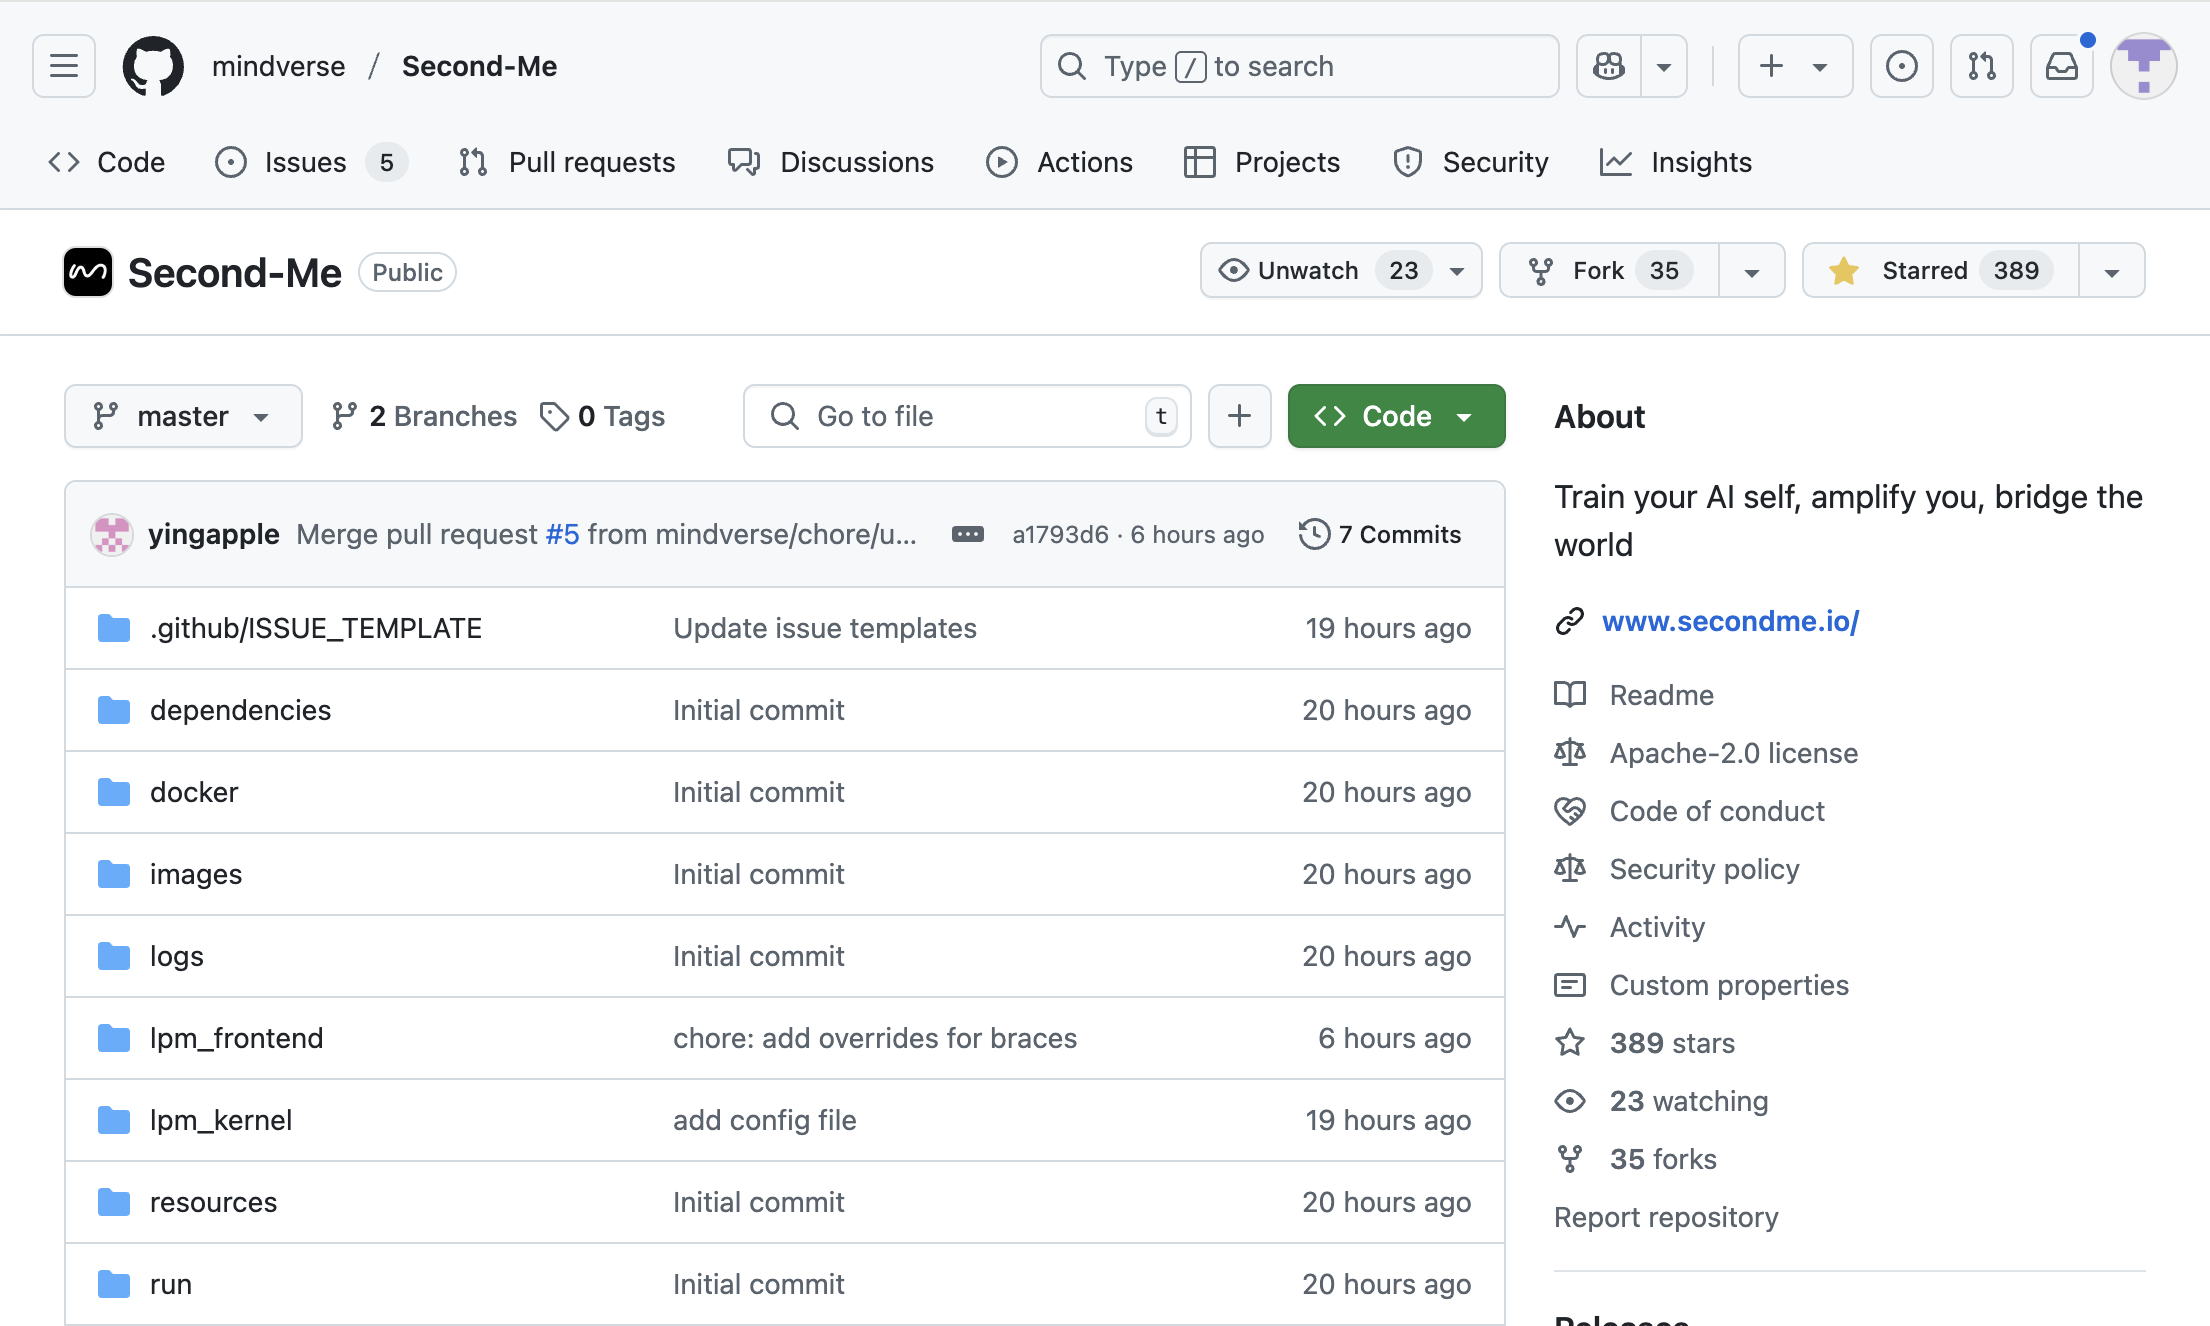Open the issues icon in header
The width and height of the screenshot is (2210, 1326).
click(x=1901, y=66)
